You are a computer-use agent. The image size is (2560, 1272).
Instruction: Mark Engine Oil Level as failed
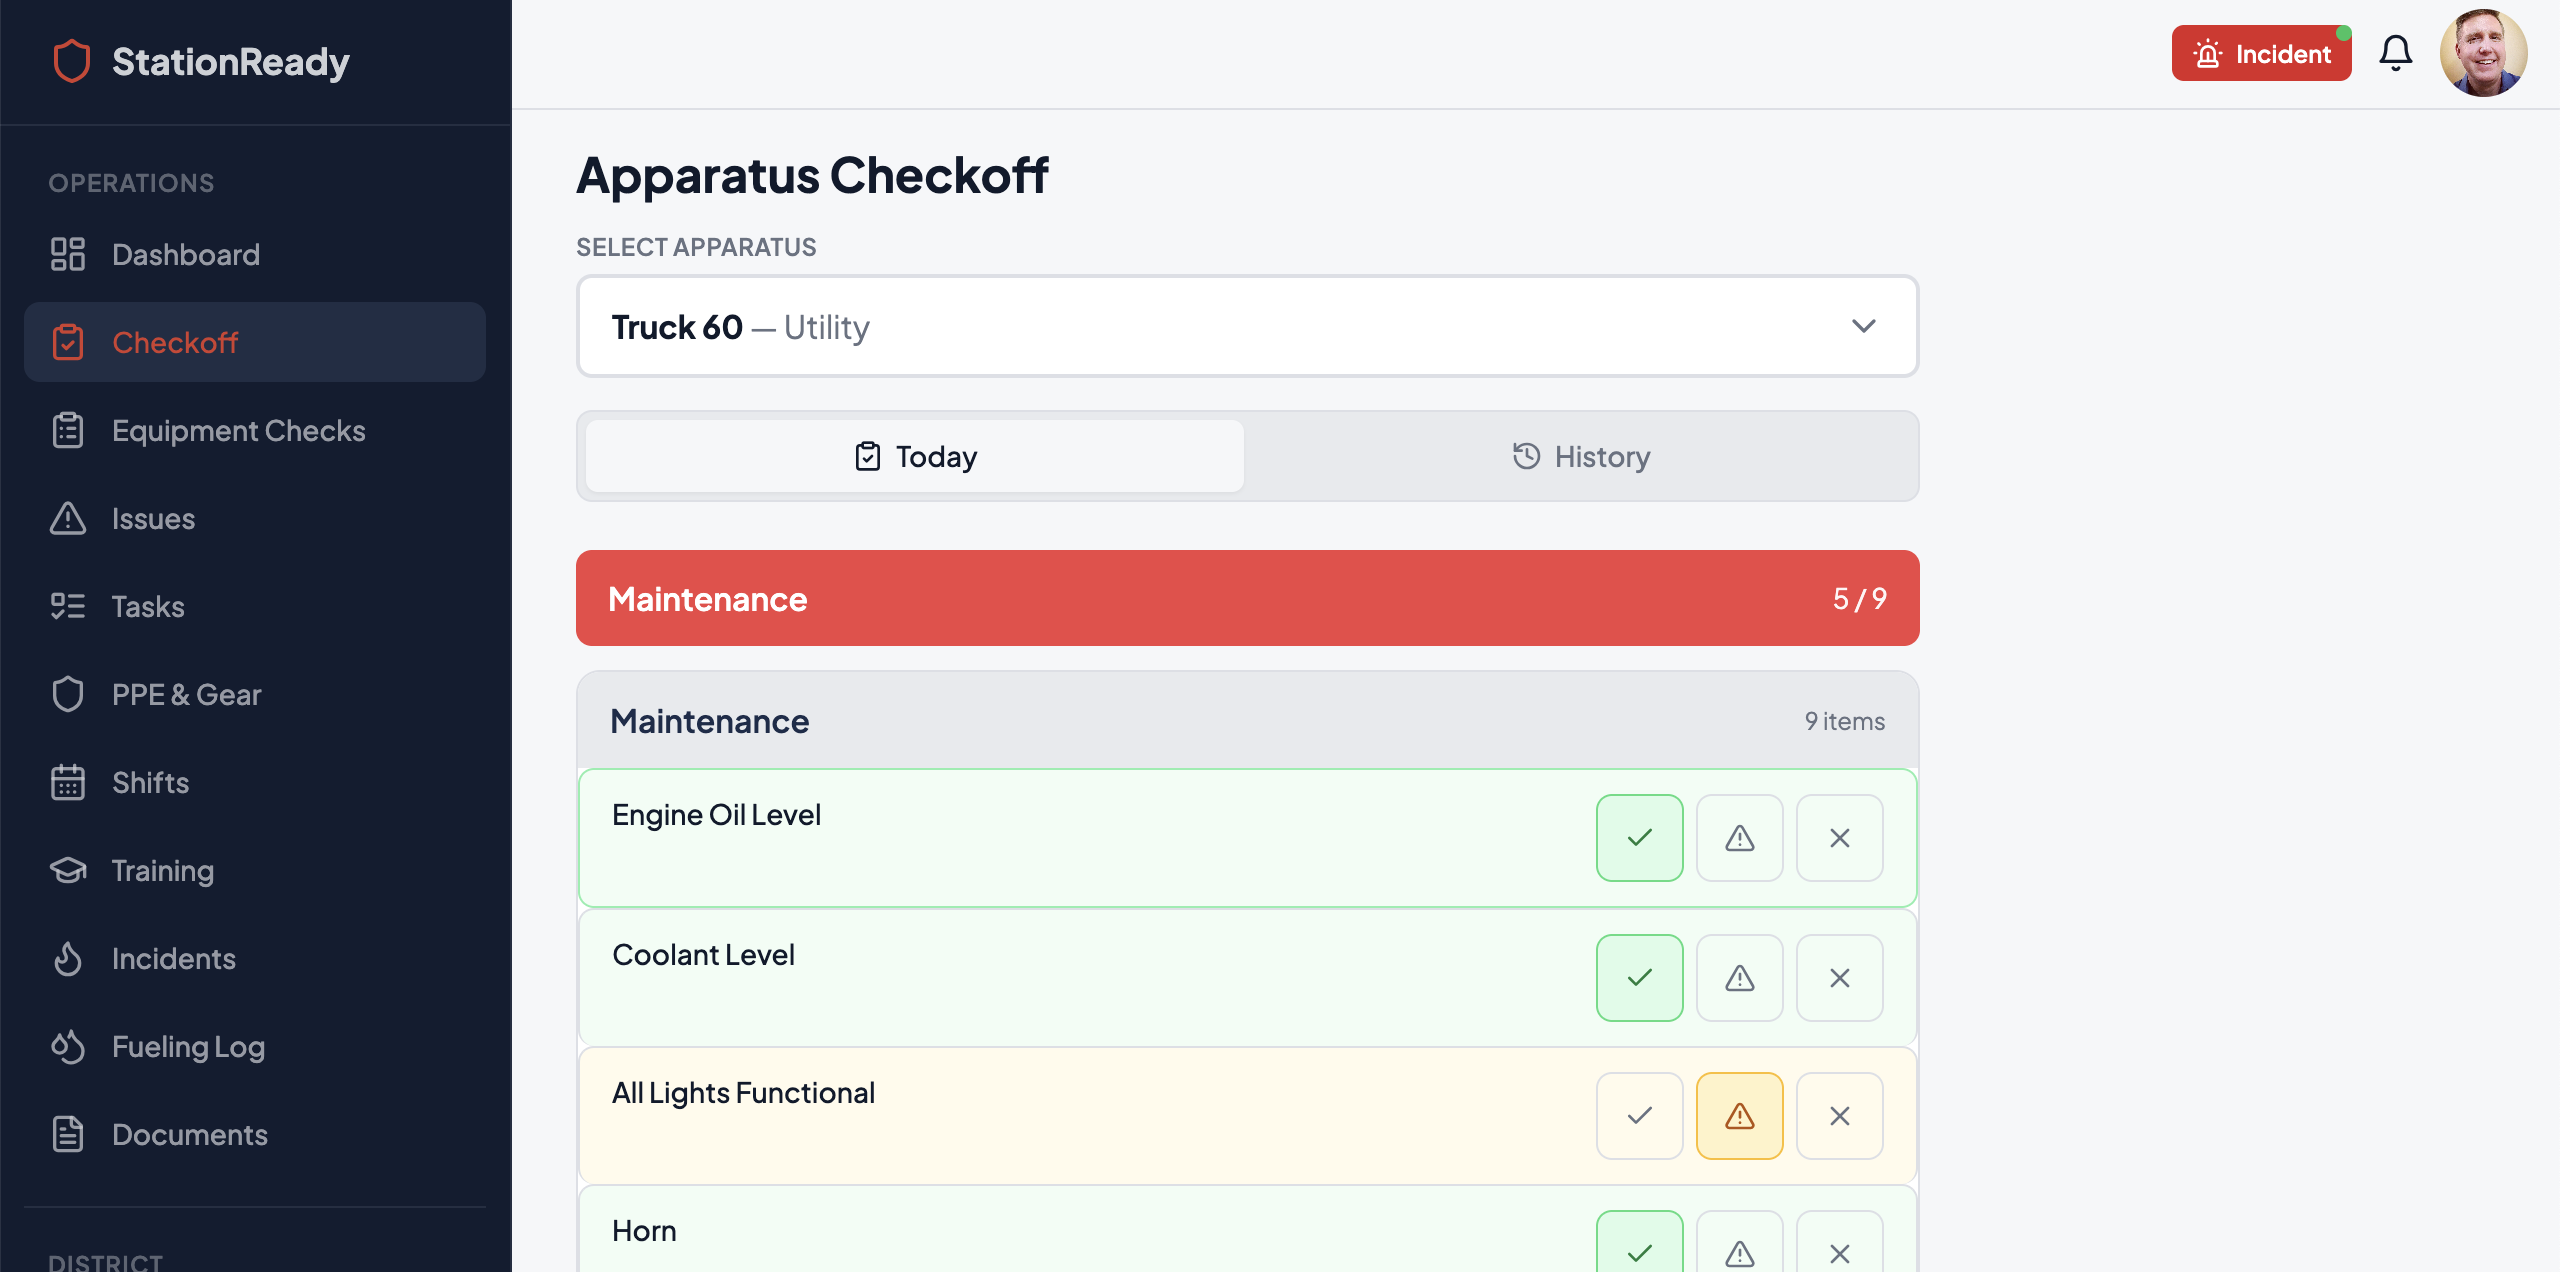(1839, 838)
